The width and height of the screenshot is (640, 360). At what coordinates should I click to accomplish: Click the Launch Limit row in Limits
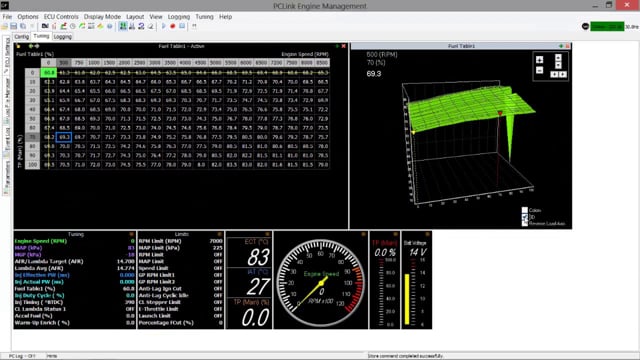[x=181, y=316]
